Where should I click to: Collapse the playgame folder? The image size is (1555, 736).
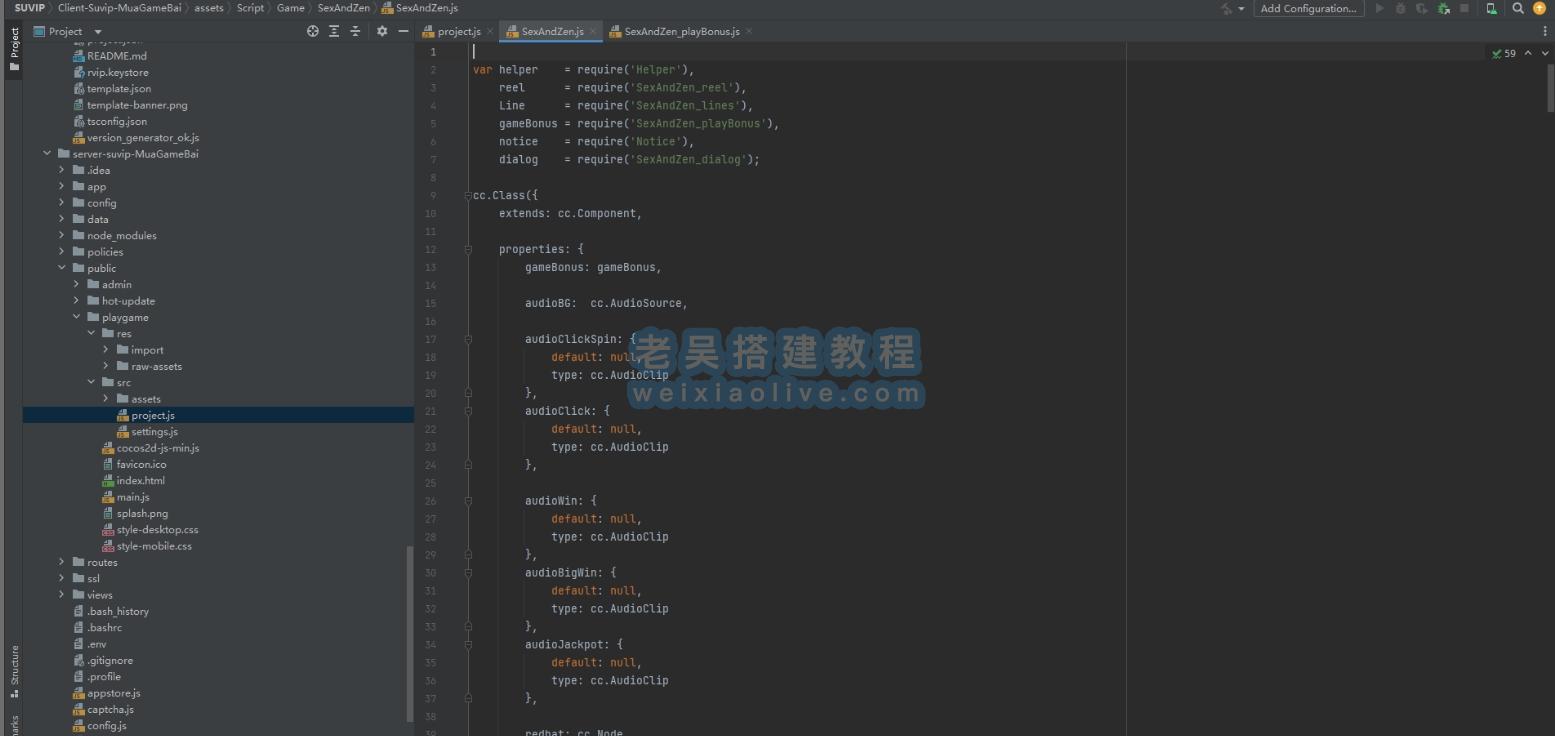point(77,318)
